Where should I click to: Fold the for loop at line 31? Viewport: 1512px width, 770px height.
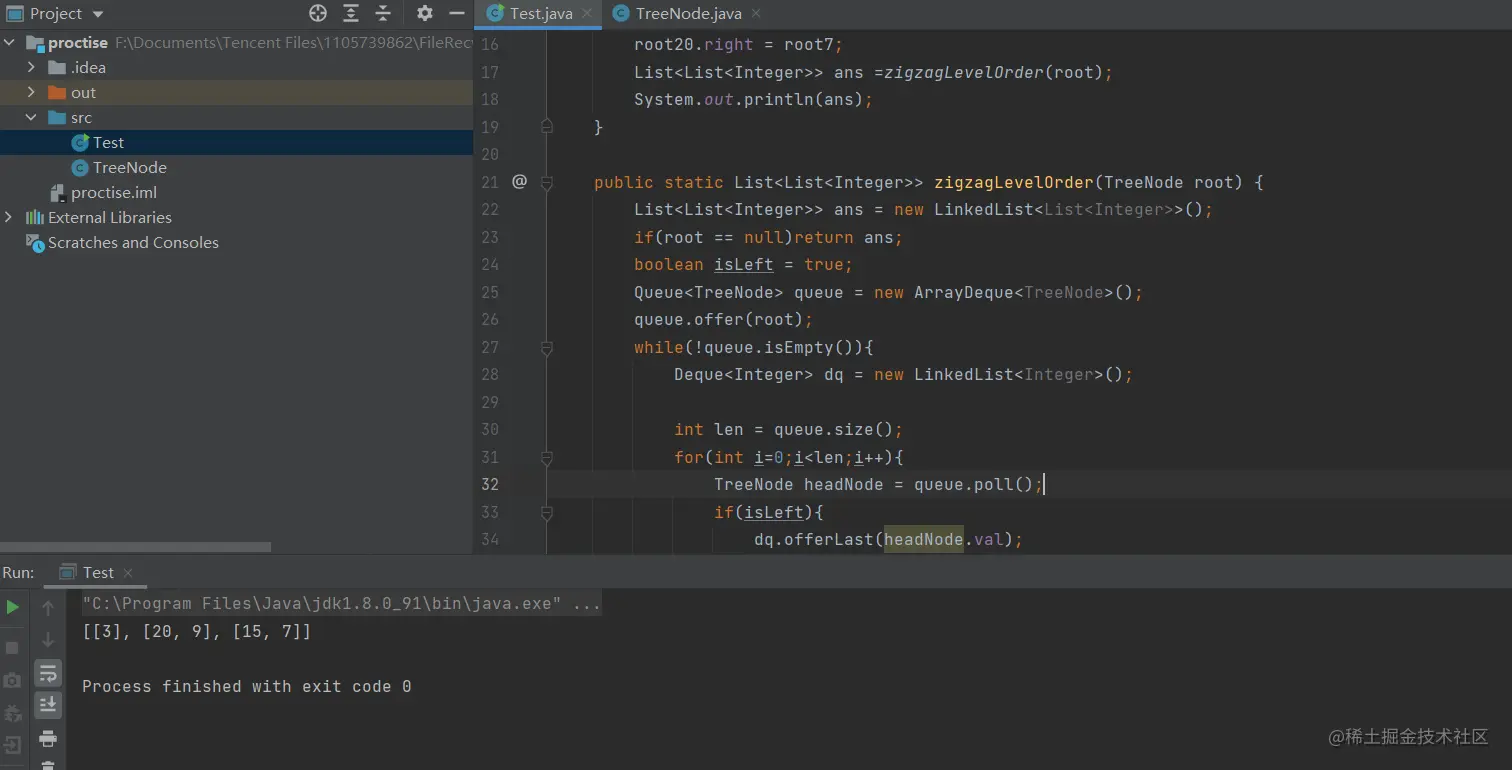coord(546,458)
